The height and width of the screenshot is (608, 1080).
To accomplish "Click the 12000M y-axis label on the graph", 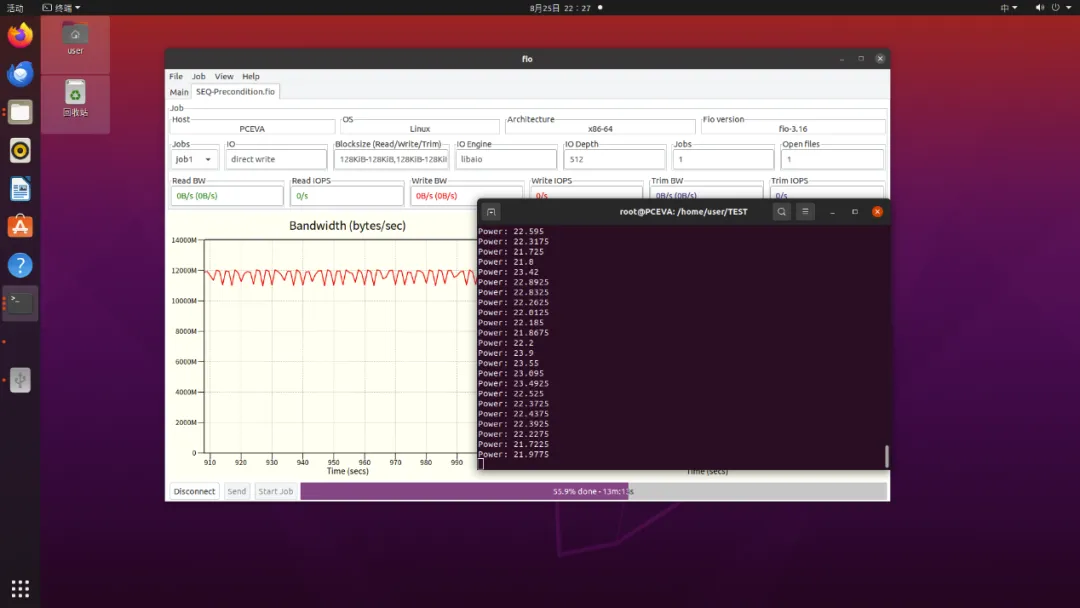I will 184,271.
